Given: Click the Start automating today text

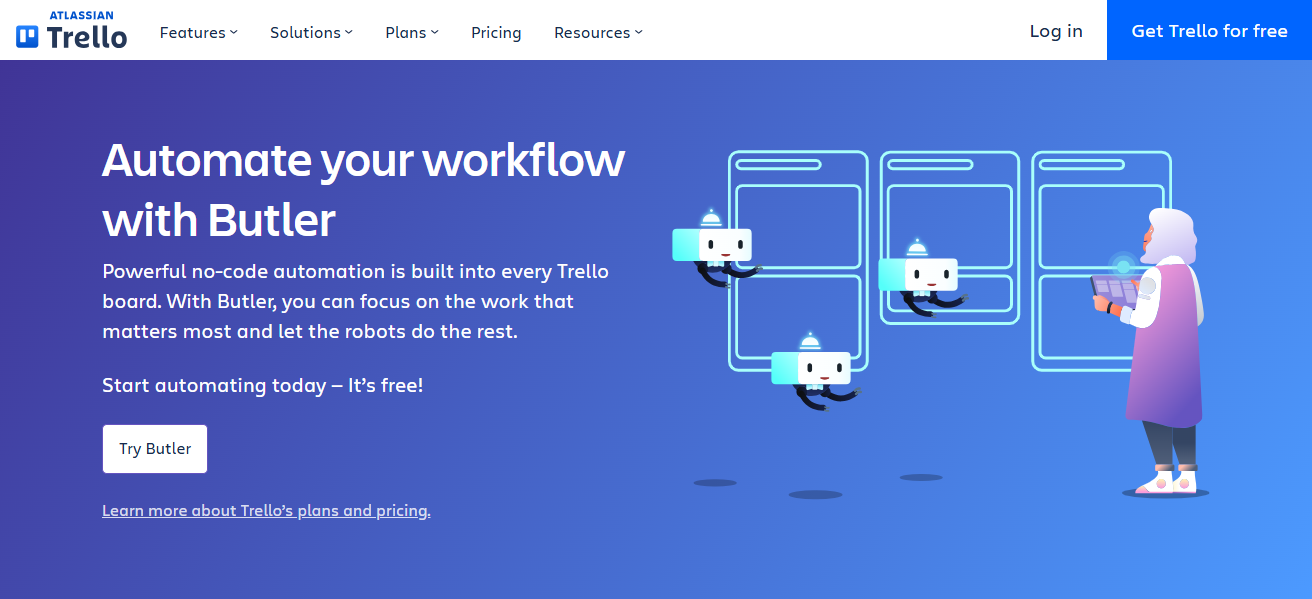Looking at the screenshot, I should tap(263, 385).
